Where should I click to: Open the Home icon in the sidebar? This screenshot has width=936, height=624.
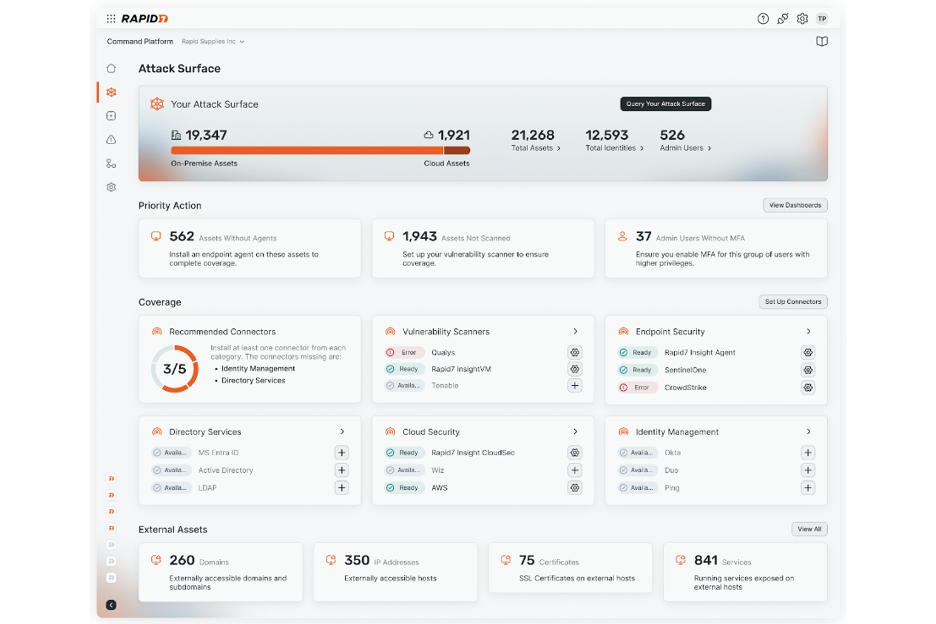pyautogui.click(x=111, y=69)
